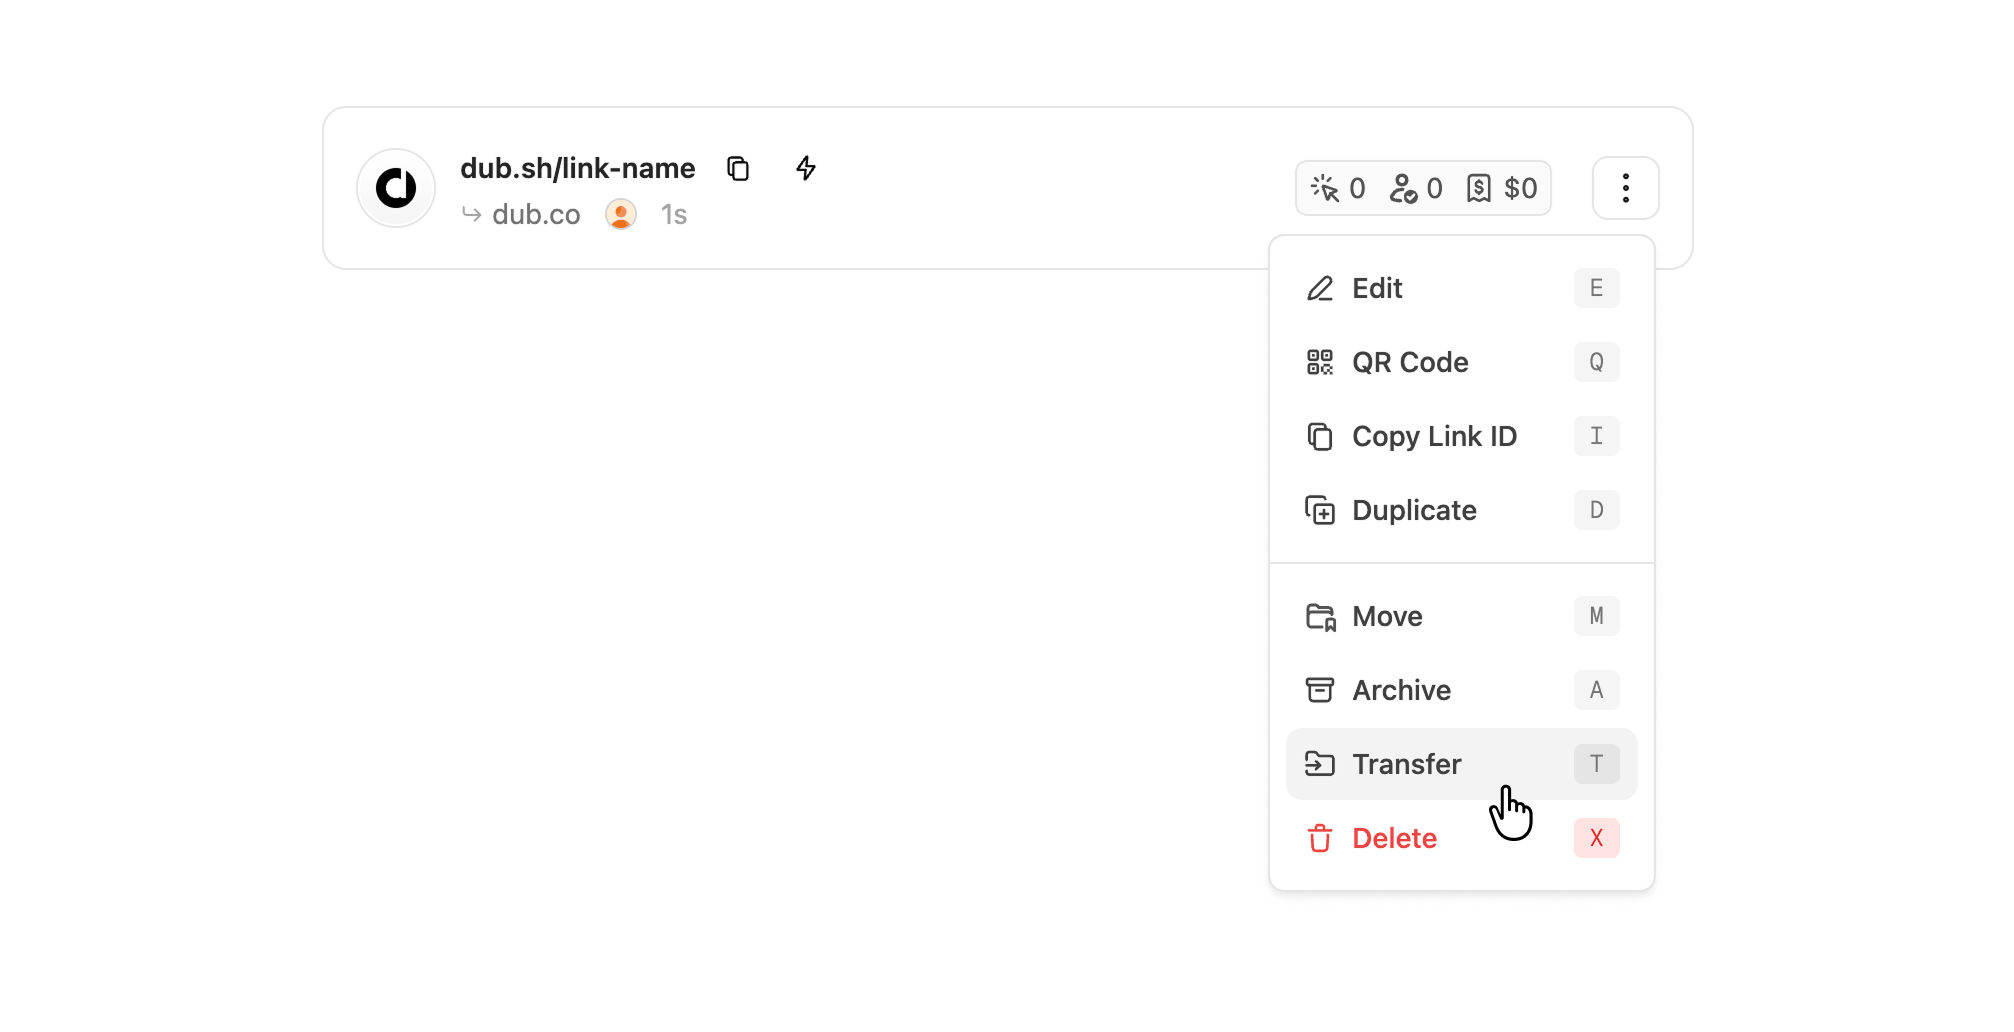Screen dimensions: 2014x1032
Task: Open the three-dot link options menu
Action: [1625, 188]
